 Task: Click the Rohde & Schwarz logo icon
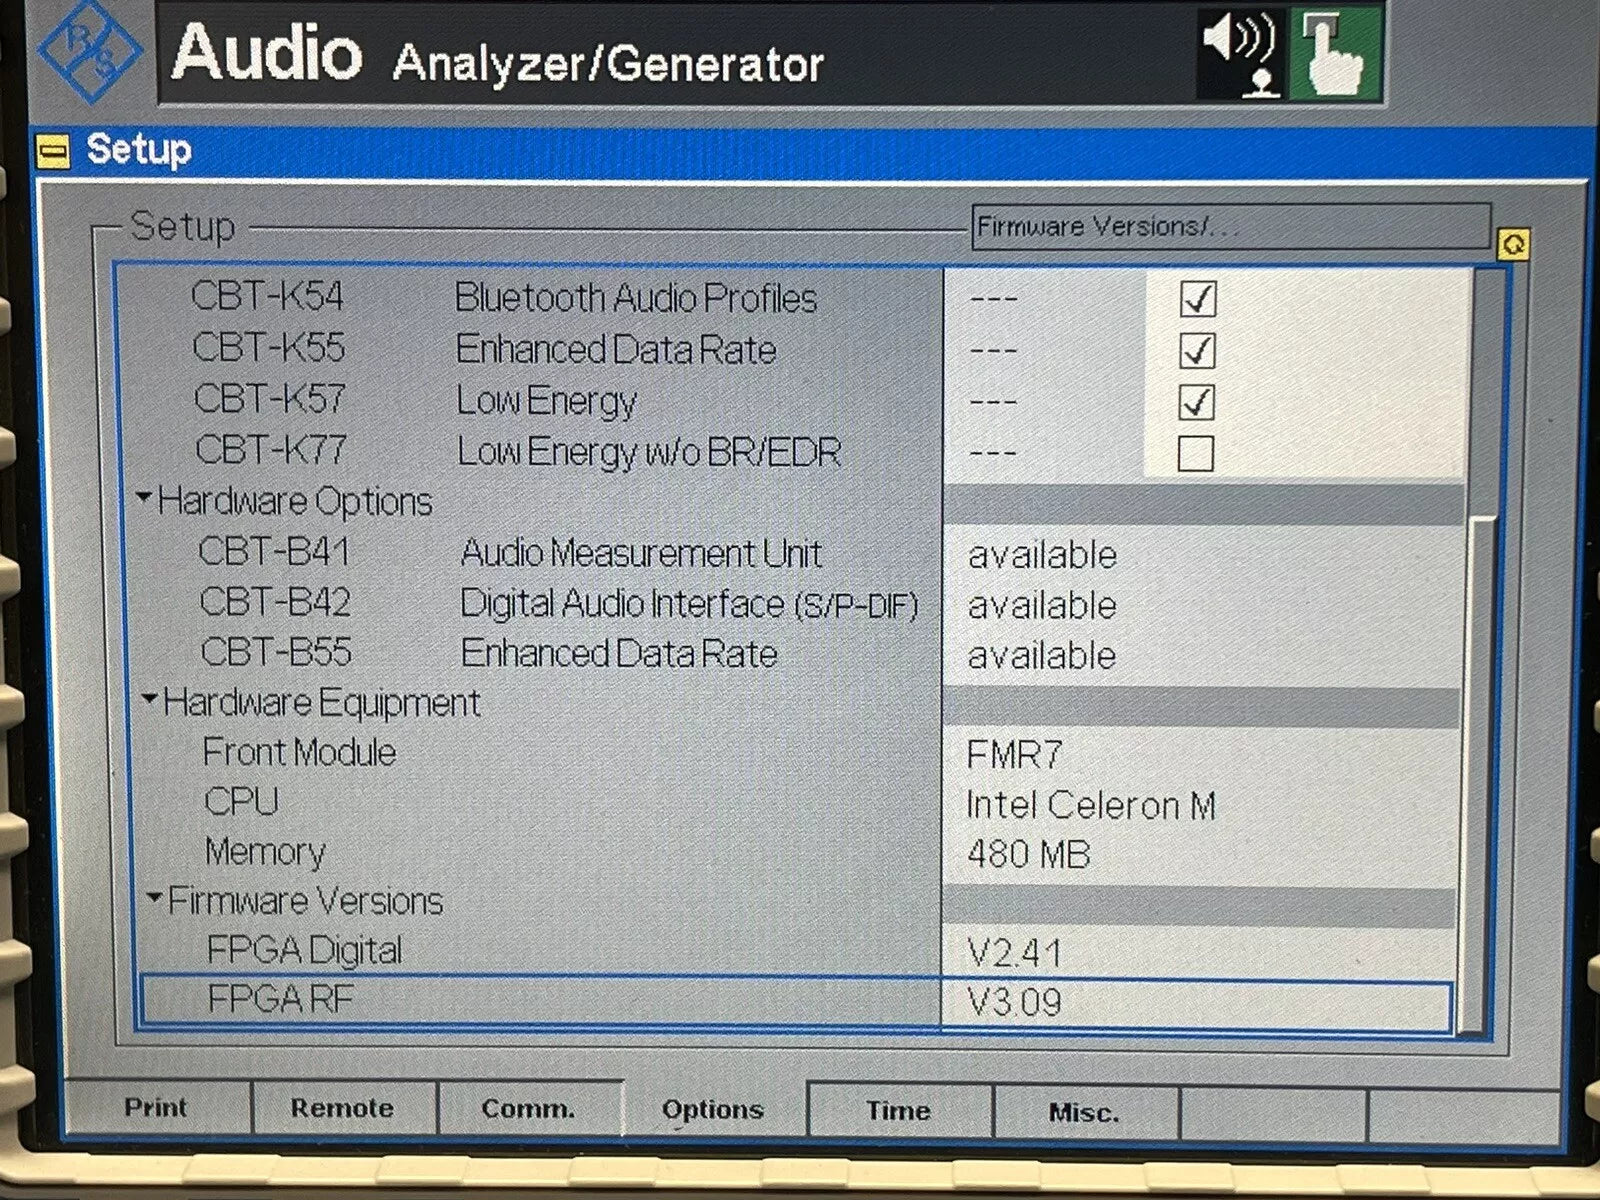click(x=89, y=53)
